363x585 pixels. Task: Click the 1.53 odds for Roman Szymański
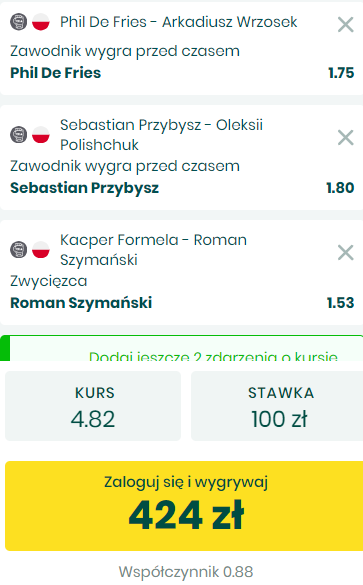pos(341,303)
